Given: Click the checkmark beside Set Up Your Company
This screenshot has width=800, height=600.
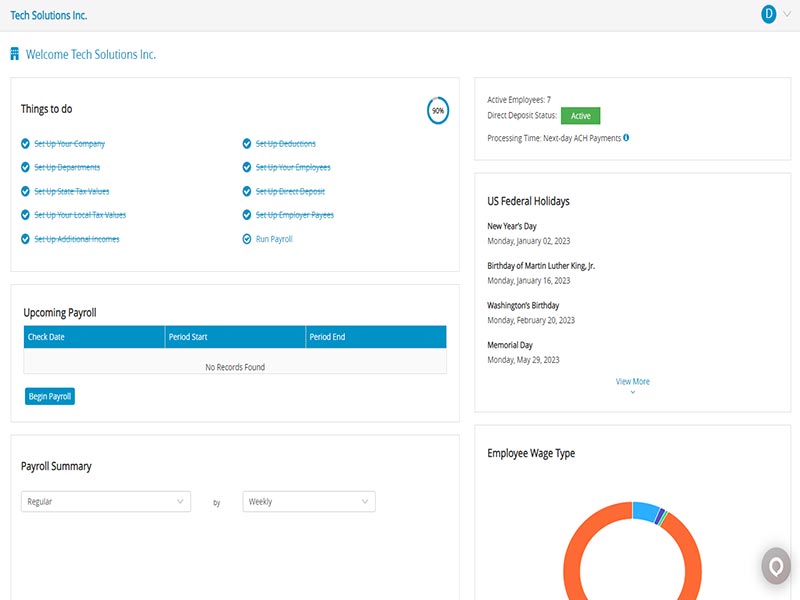Looking at the screenshot, I should pos(24,143).
